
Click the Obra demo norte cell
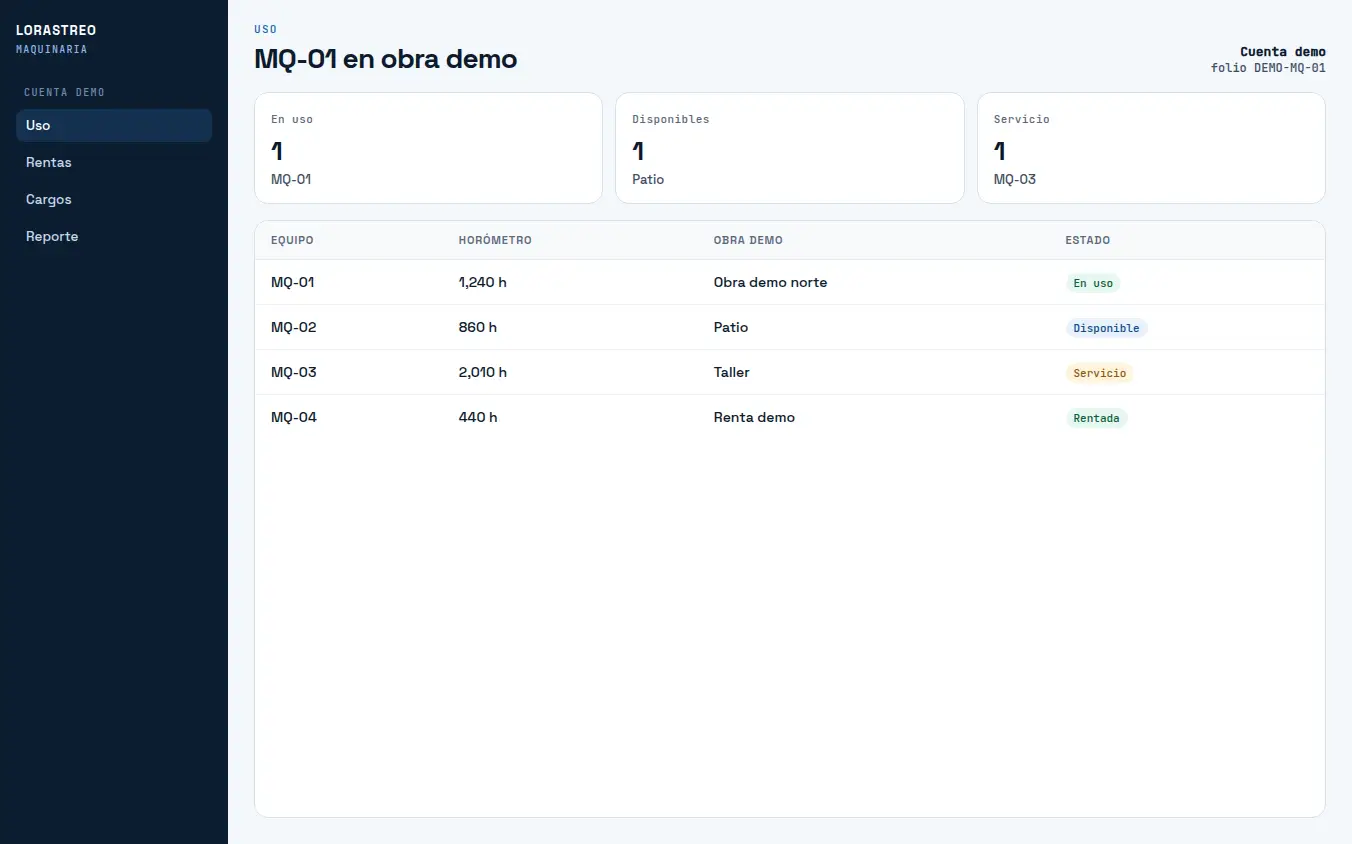770,282
